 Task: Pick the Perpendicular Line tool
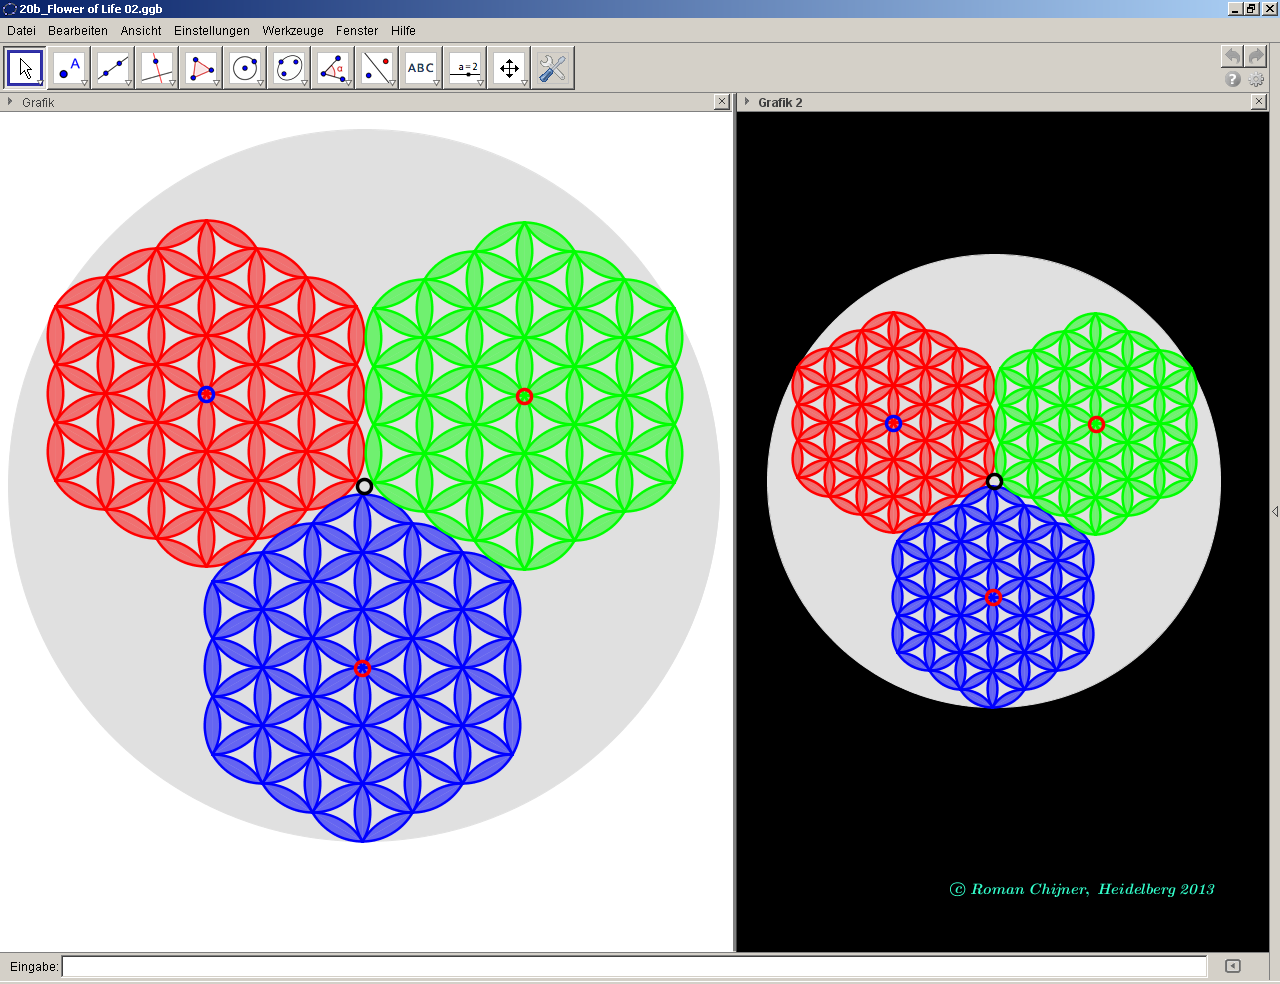click(x=157, y=68)
